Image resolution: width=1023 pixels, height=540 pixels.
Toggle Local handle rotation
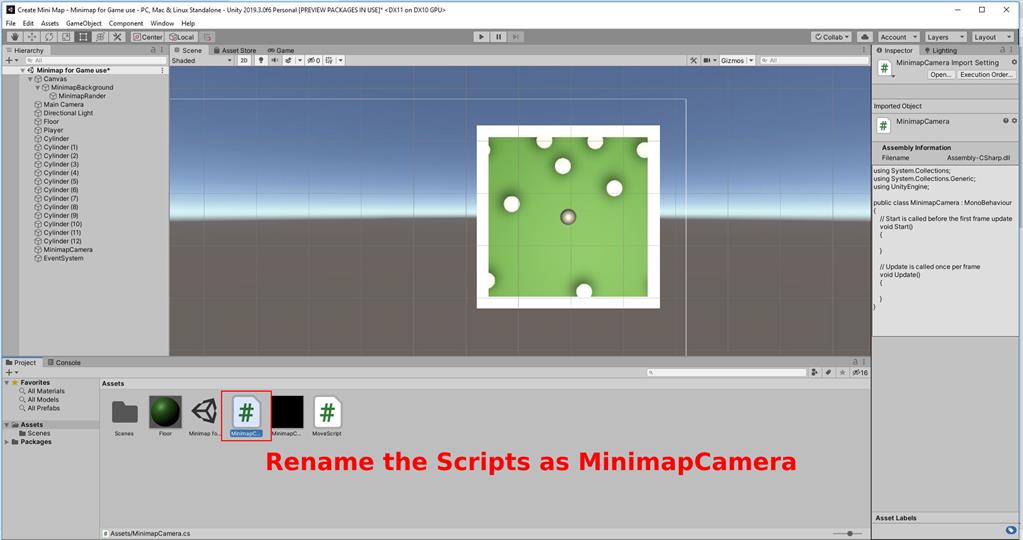(181, 37)
